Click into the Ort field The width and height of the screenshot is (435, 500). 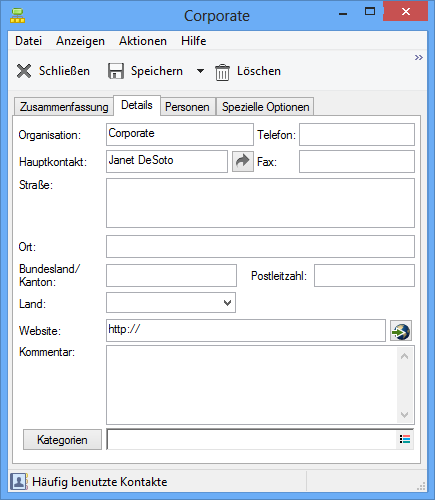point(260,247)
